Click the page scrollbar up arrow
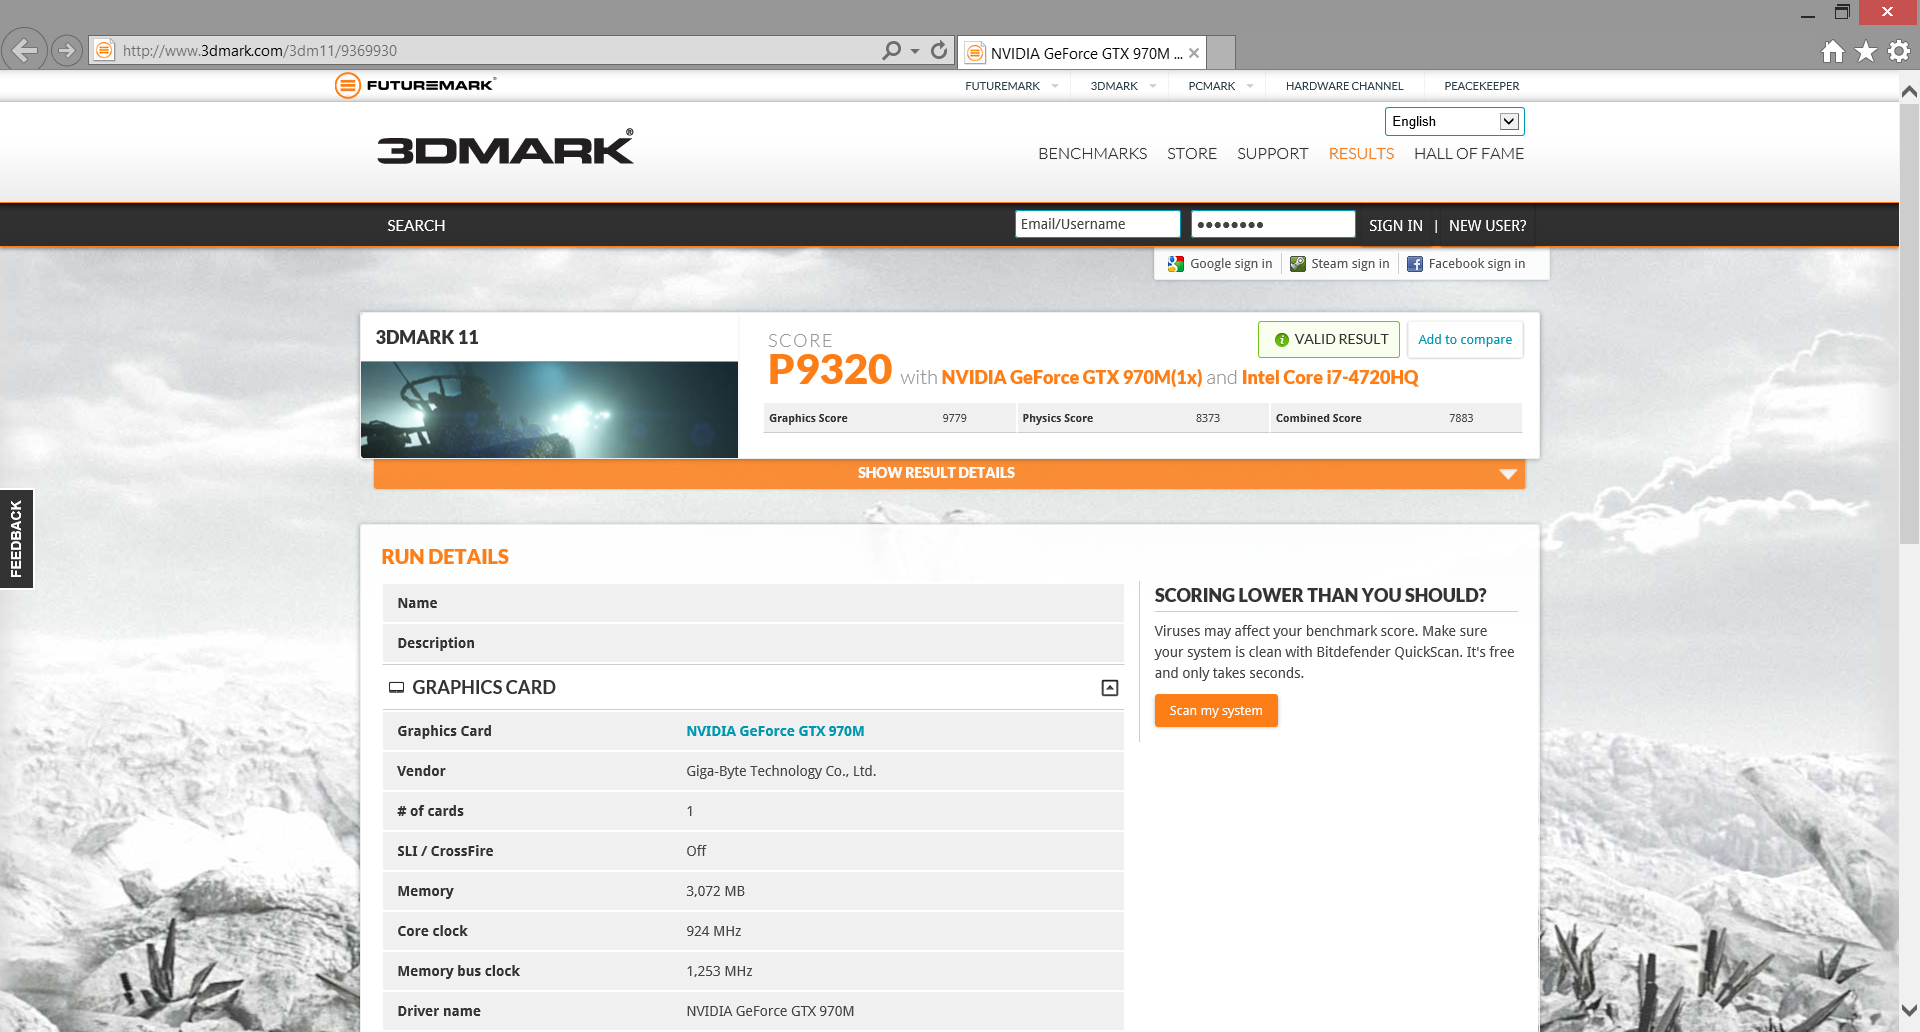 (x=1909, y=91)
